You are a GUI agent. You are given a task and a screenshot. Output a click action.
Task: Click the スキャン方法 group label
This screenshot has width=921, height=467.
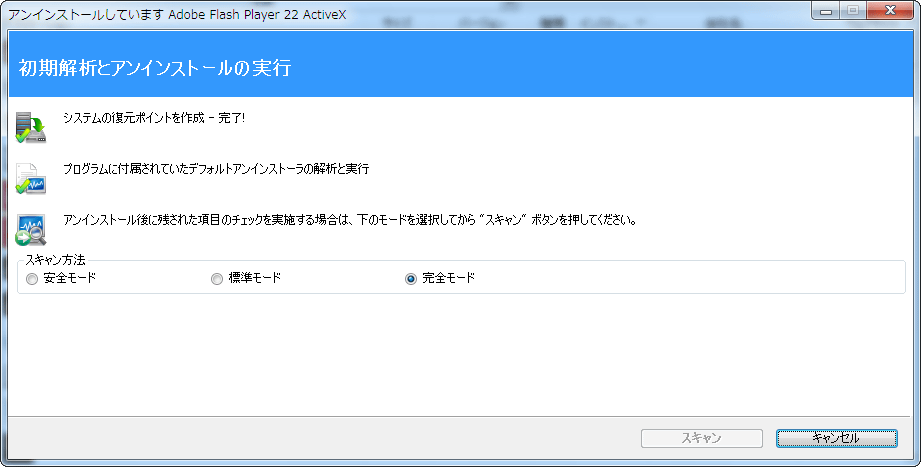pyautogui.click(x=55, y=260)
